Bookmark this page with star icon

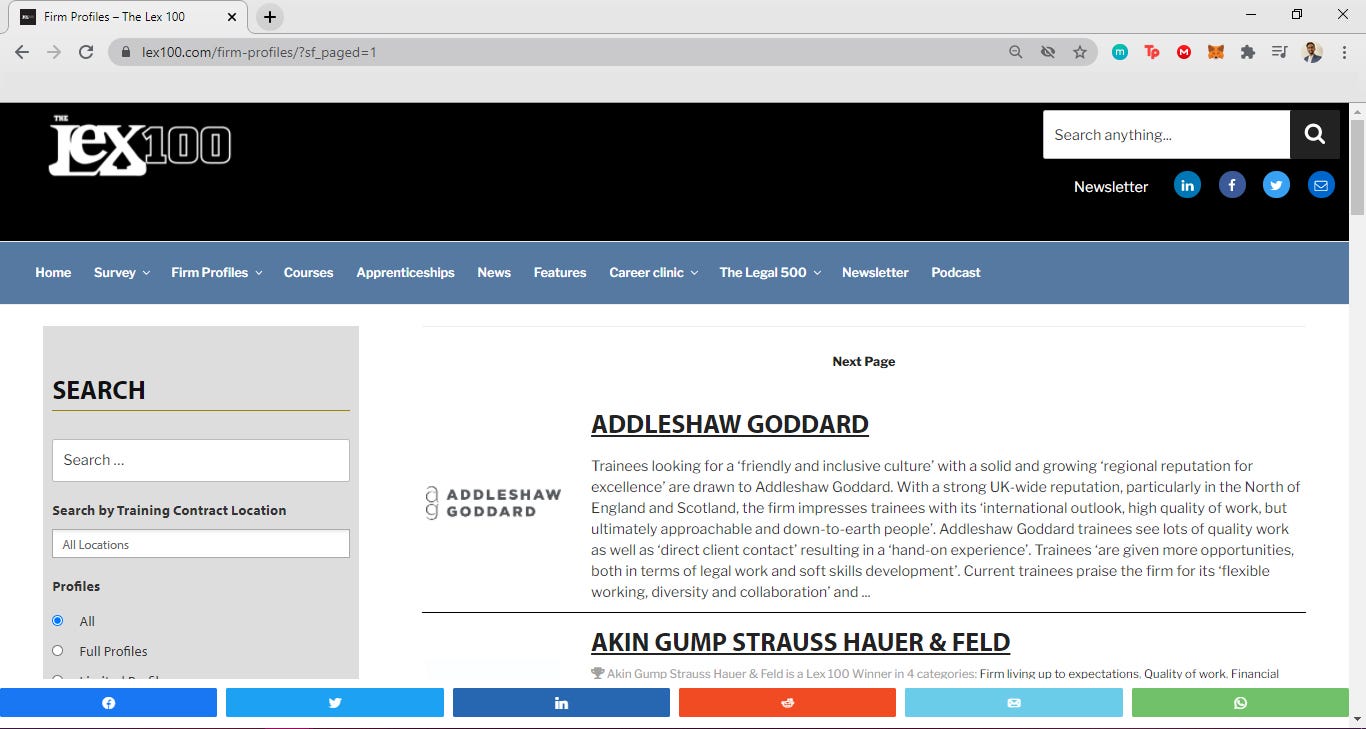pos(1080,52)
